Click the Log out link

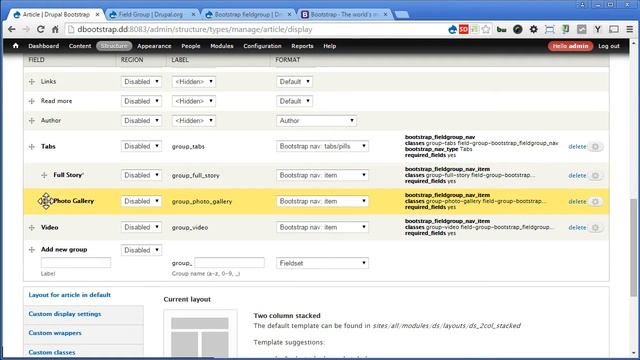[x=609, y=46]
